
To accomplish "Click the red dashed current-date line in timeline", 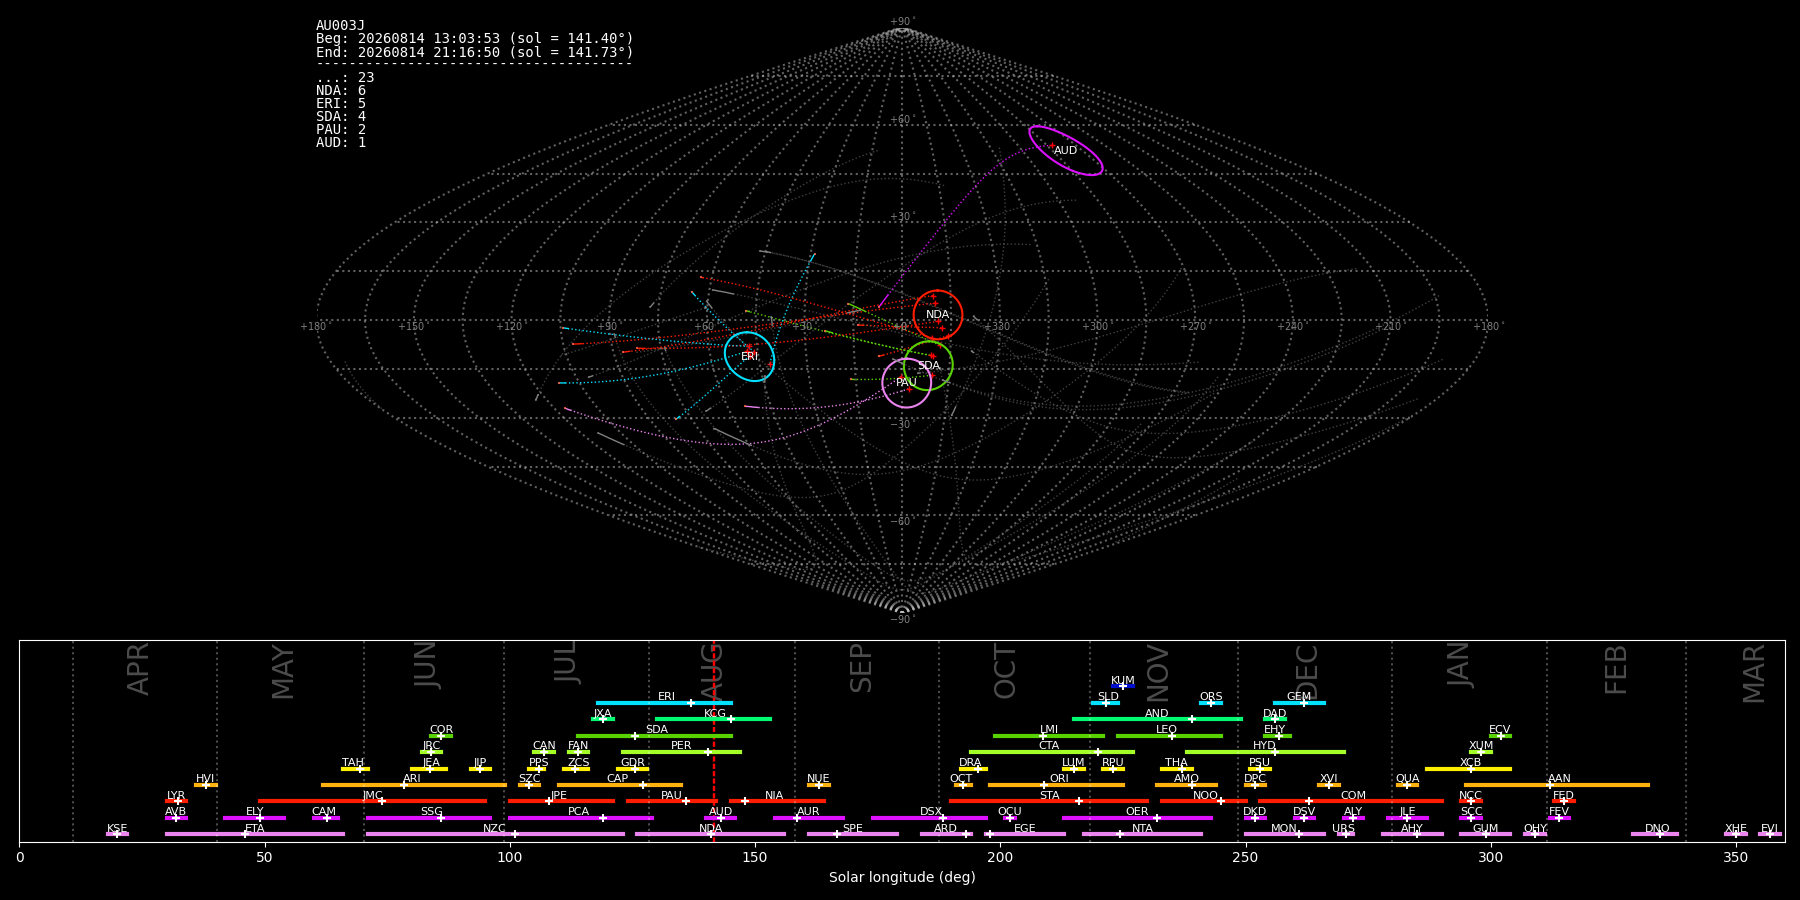I will 713,740.
